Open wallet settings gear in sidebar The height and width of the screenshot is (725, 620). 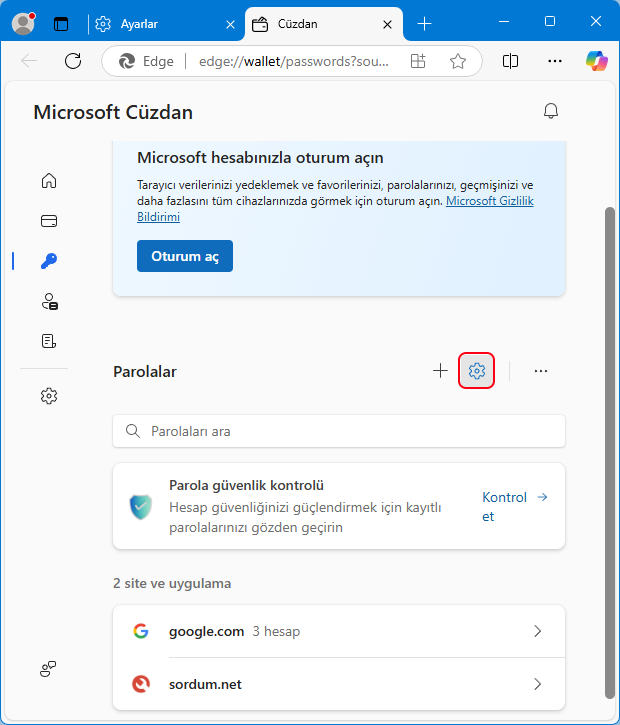tap(49, 396)
